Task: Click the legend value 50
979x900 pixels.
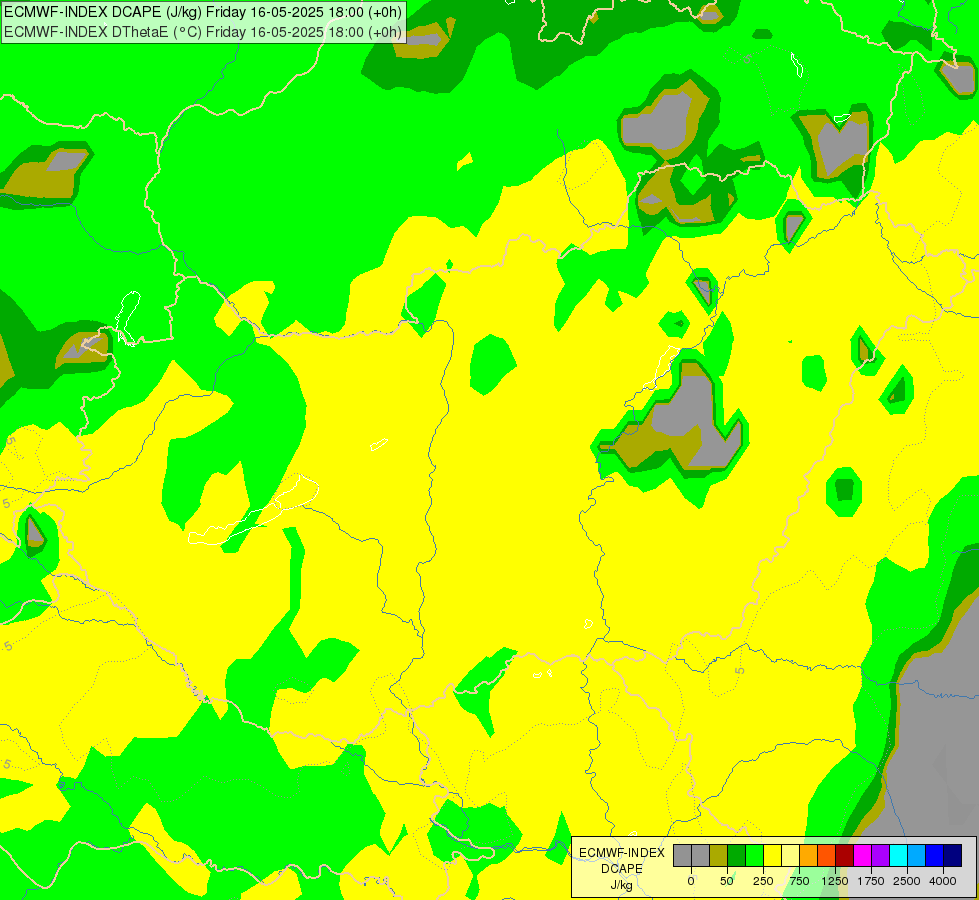Action: click(x=727, y=881)
